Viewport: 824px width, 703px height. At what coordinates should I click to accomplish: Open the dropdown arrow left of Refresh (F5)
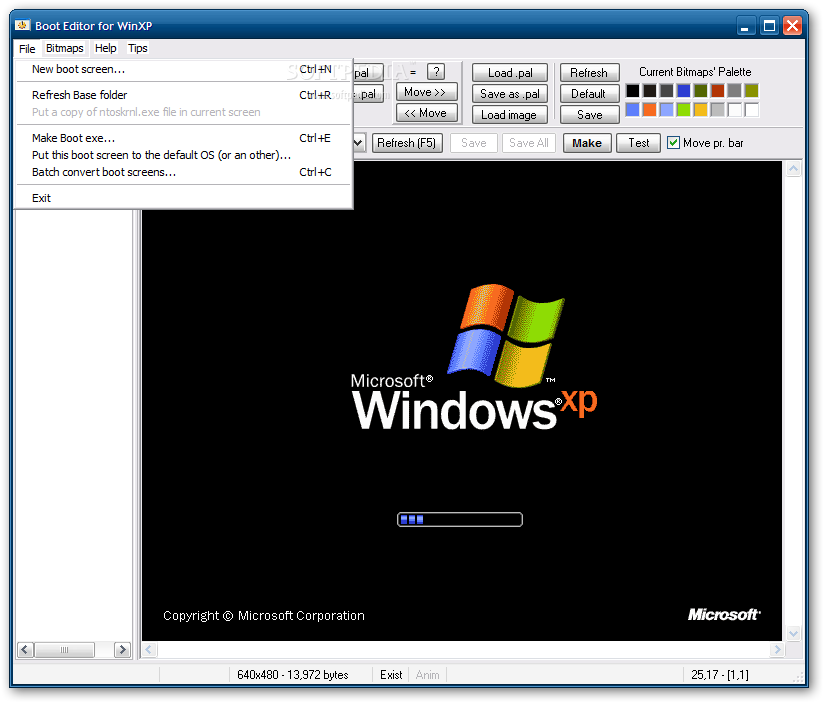pos(358,143)
